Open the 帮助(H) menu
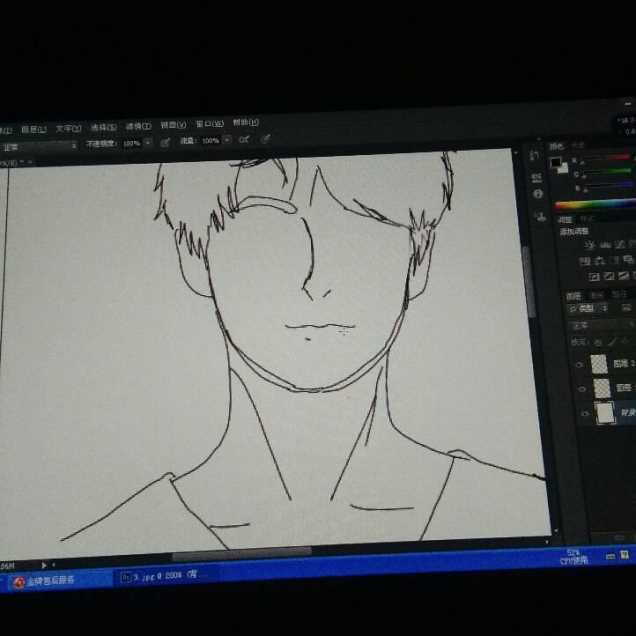 246,122
